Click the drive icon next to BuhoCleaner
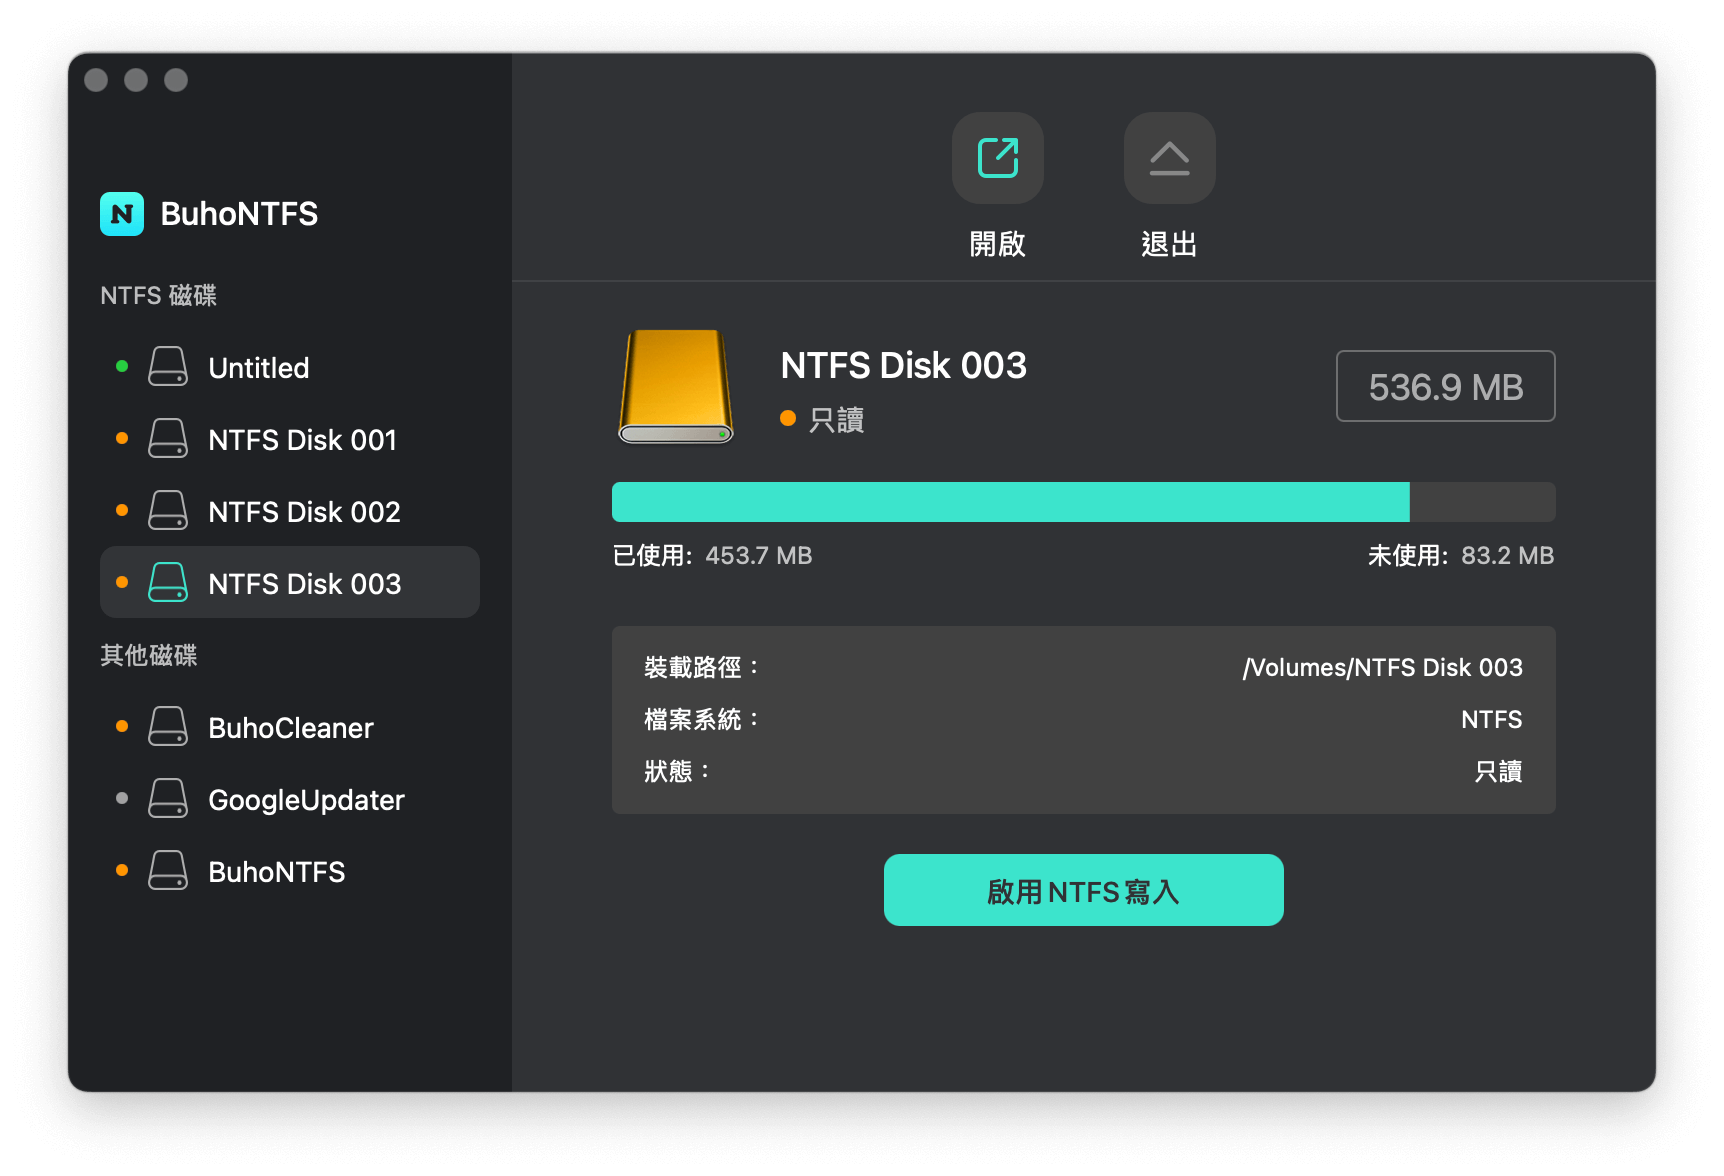The image size is (1724, 1176). (168, 727)
